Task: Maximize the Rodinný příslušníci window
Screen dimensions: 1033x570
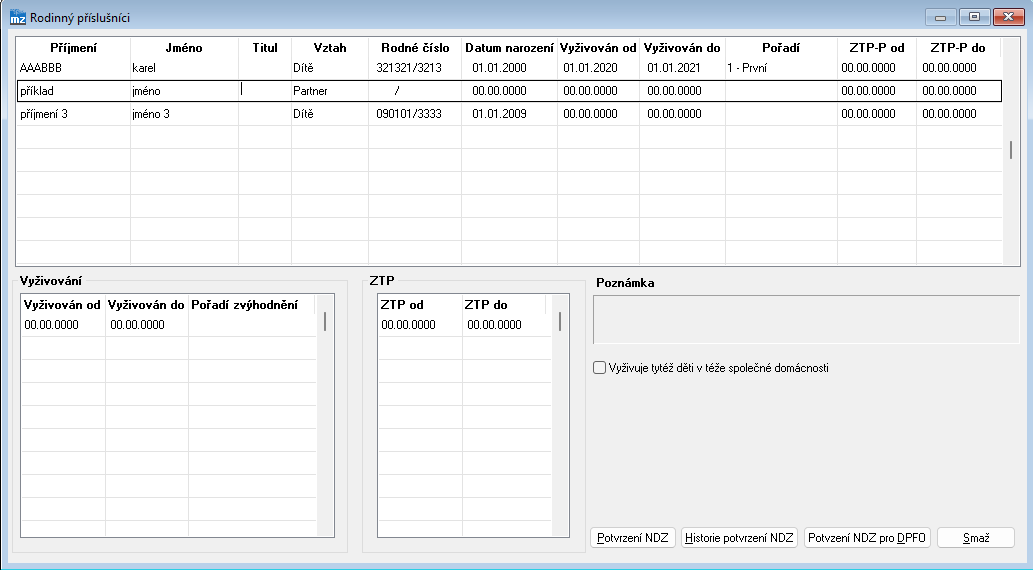Action: (973, 17)
